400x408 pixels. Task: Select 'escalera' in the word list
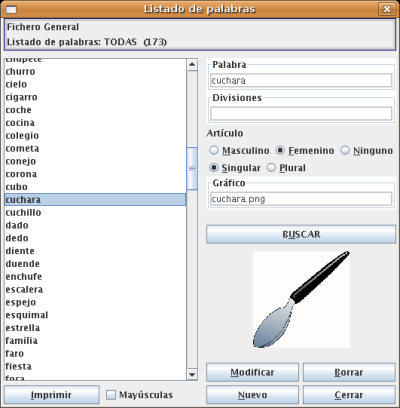[x=95, y=289]
